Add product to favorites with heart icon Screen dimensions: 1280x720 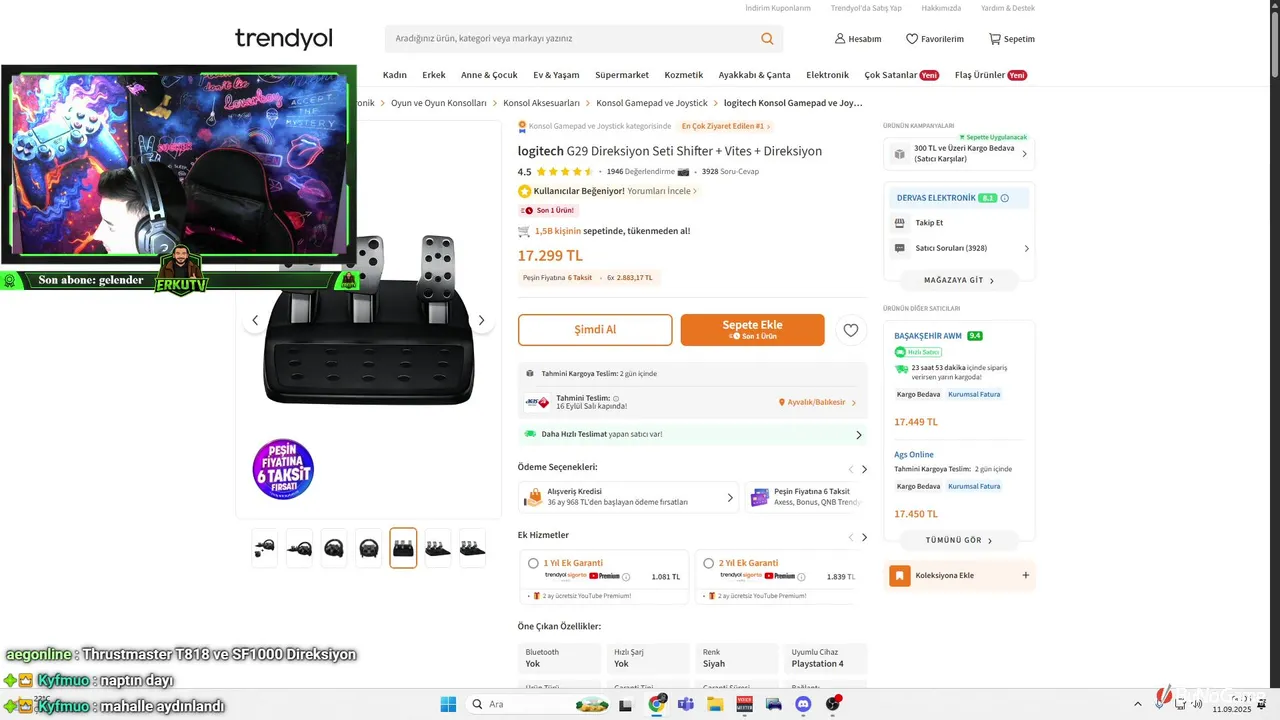(x=850, y=330)
